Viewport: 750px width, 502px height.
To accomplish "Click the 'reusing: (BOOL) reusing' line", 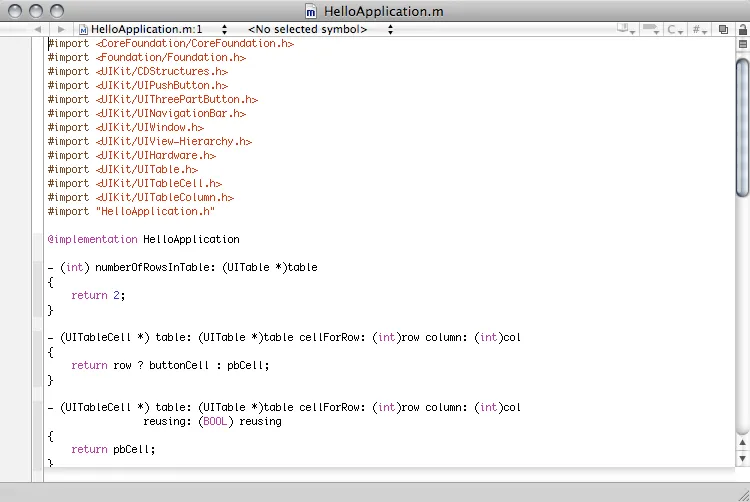I will tap(212, 421).
